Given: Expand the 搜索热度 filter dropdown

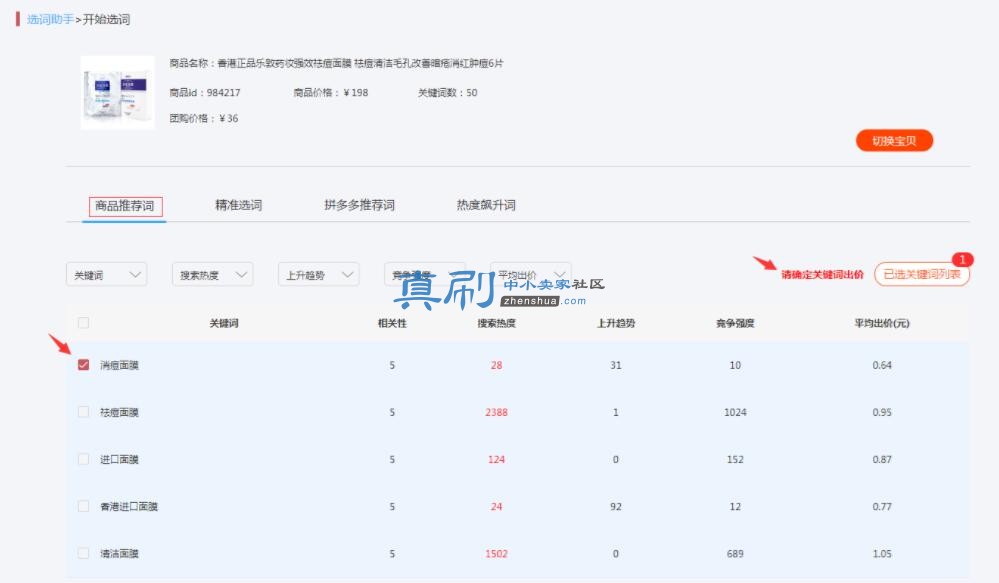Looking at the screenshot, I should 213,275.
